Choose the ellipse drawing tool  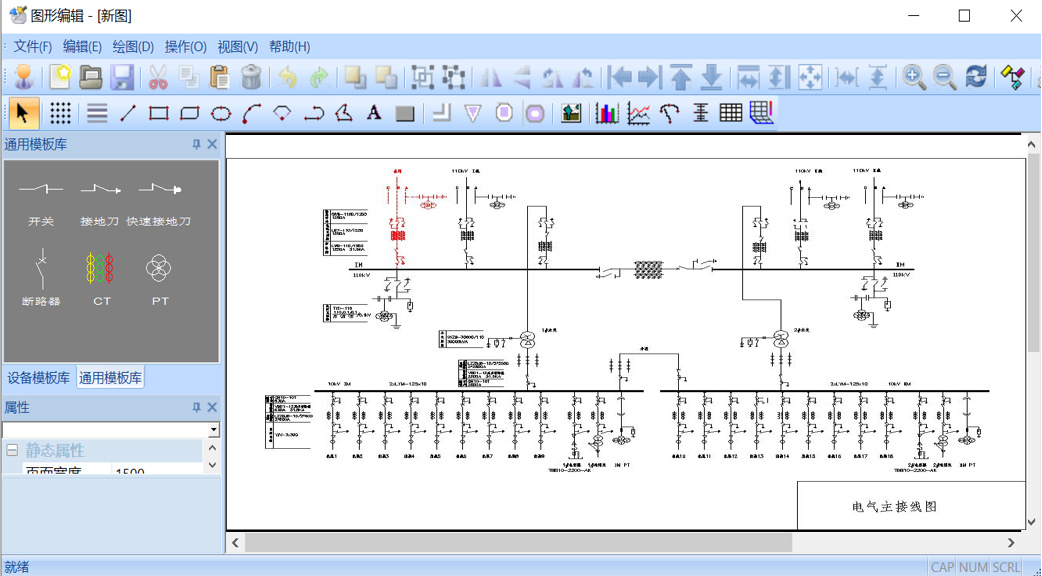221,113
